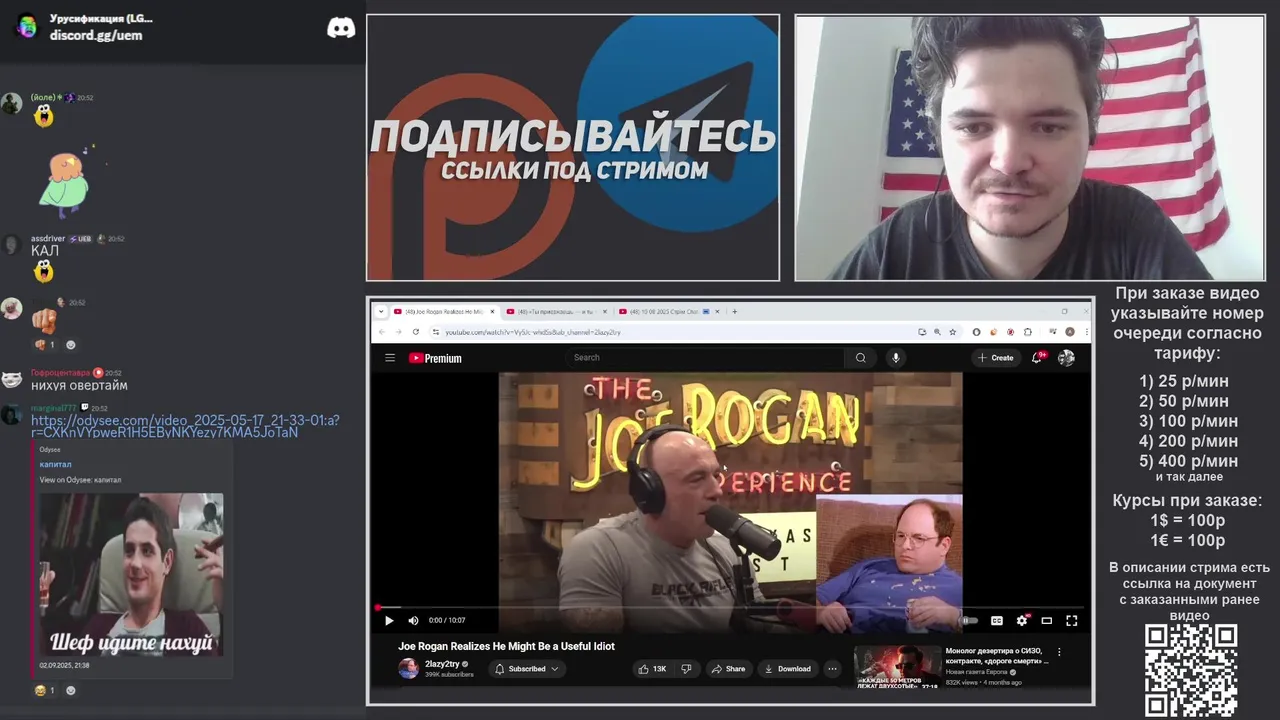1280x720 pixels.
Task: Open recommended video Монолог дезертира thumbnail
Action: (897, 667)
